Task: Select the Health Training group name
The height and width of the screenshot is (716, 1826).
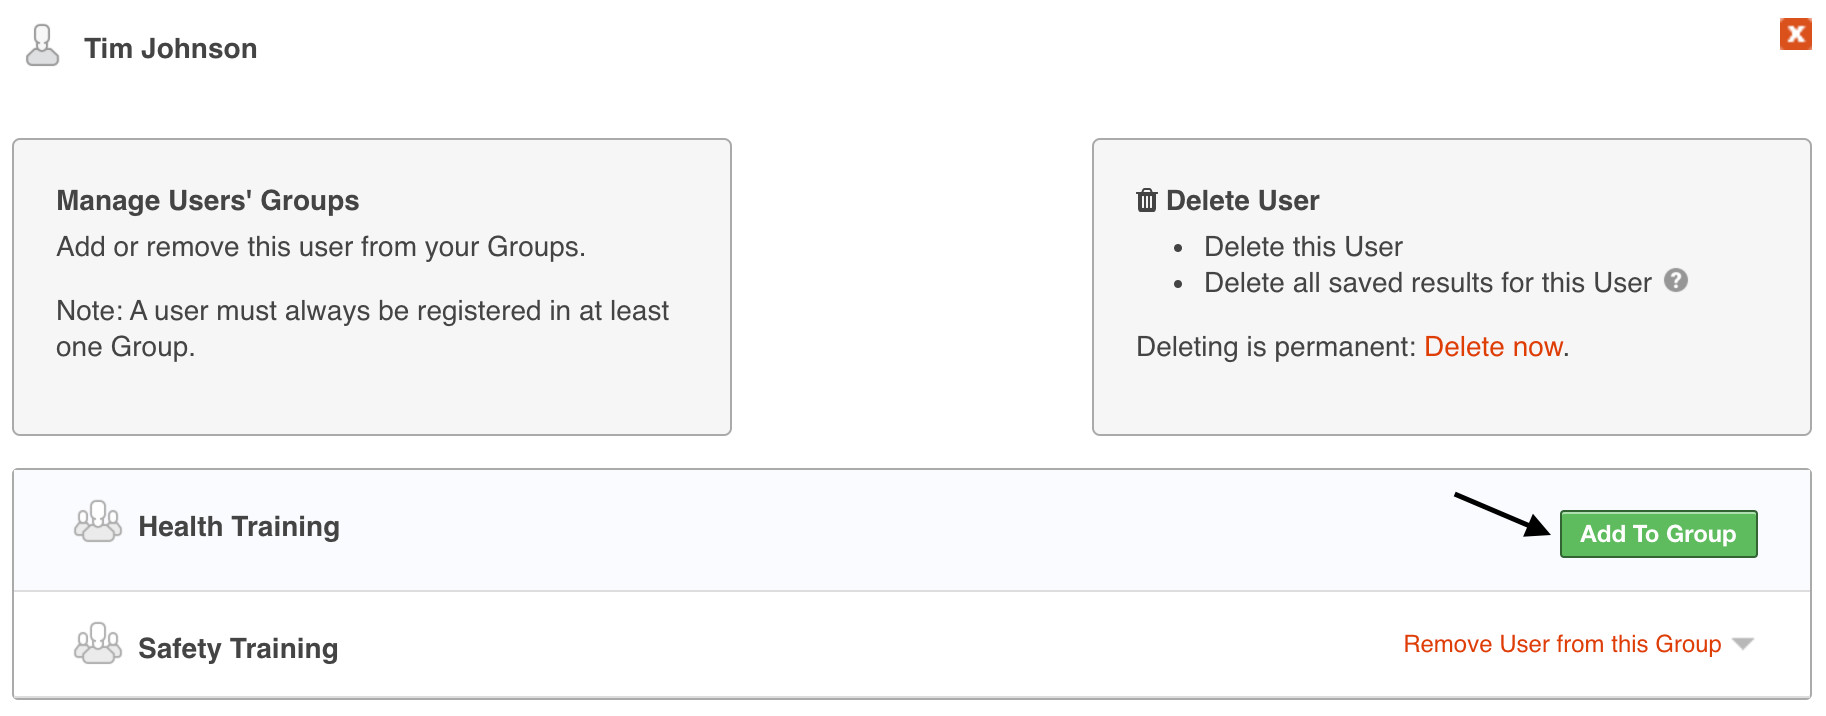Action: click(x=239, y=527)
